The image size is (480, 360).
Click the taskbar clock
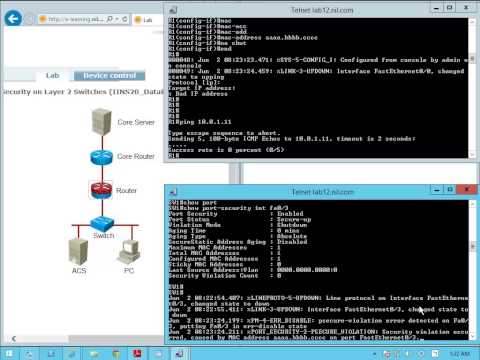click(460, 354)
